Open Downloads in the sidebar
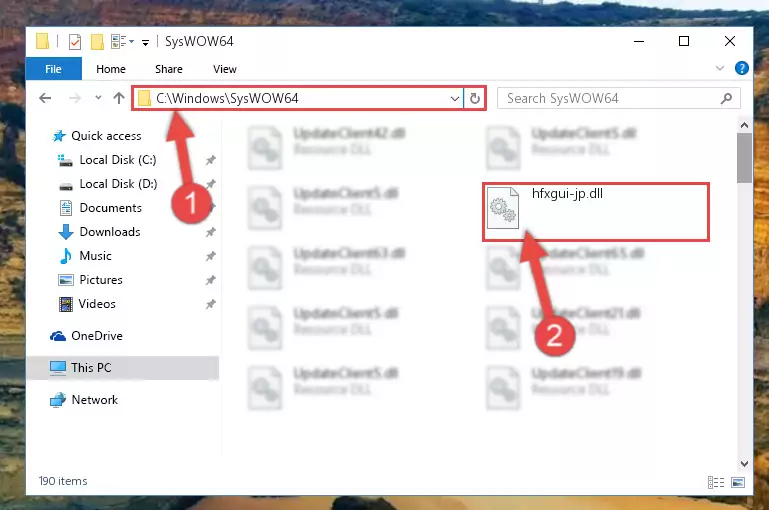Viewport: 769px width, 510px height. tap(110, 232)
